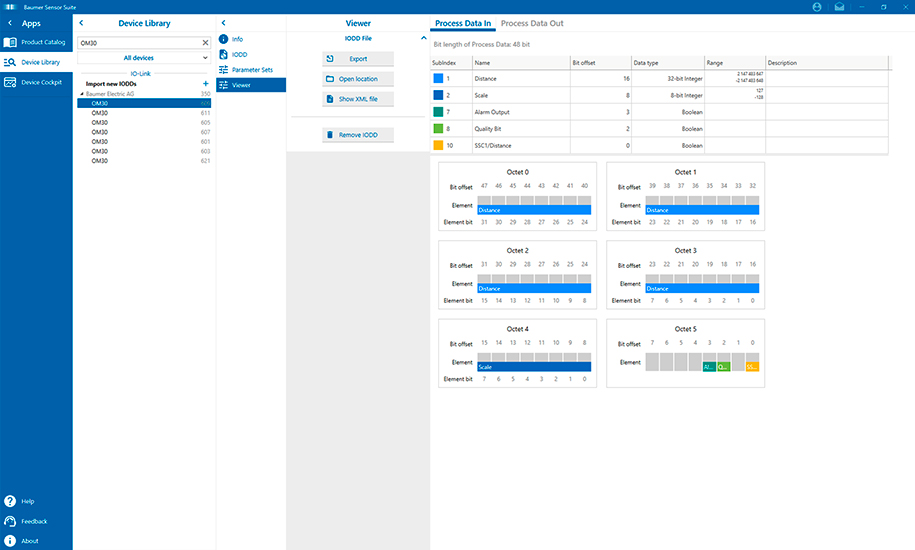The image size is (915, 550).
Task: Click the Export button
Action: 358,59
